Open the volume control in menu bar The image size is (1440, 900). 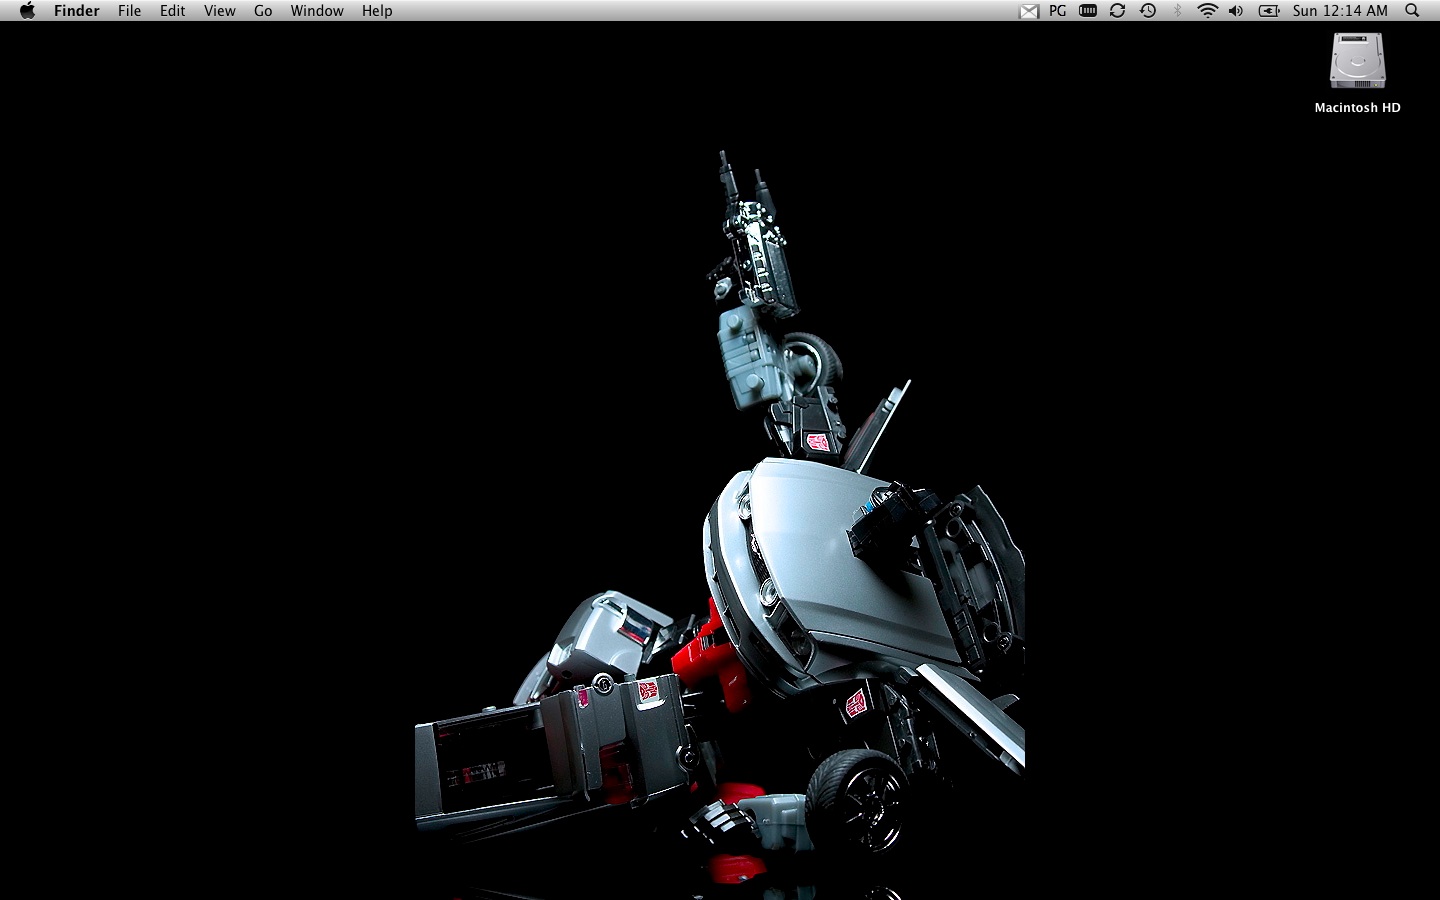click(1236, 11)
